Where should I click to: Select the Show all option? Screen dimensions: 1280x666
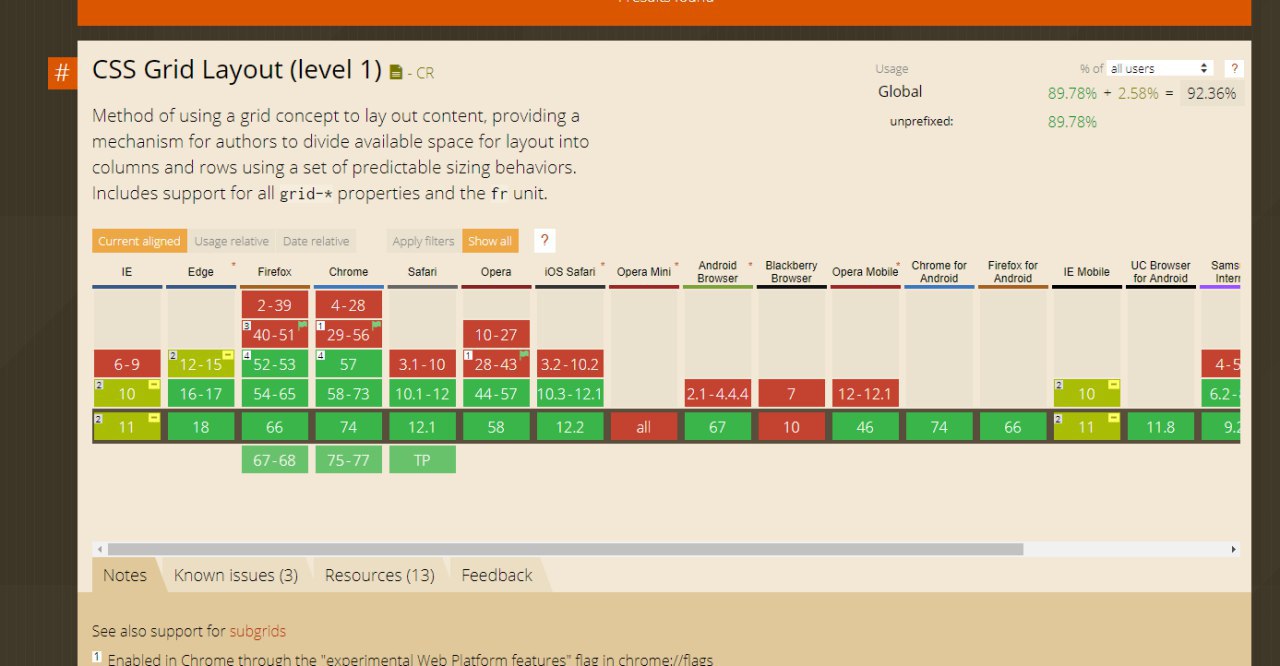pyautogui.click(x=490, y=241)
